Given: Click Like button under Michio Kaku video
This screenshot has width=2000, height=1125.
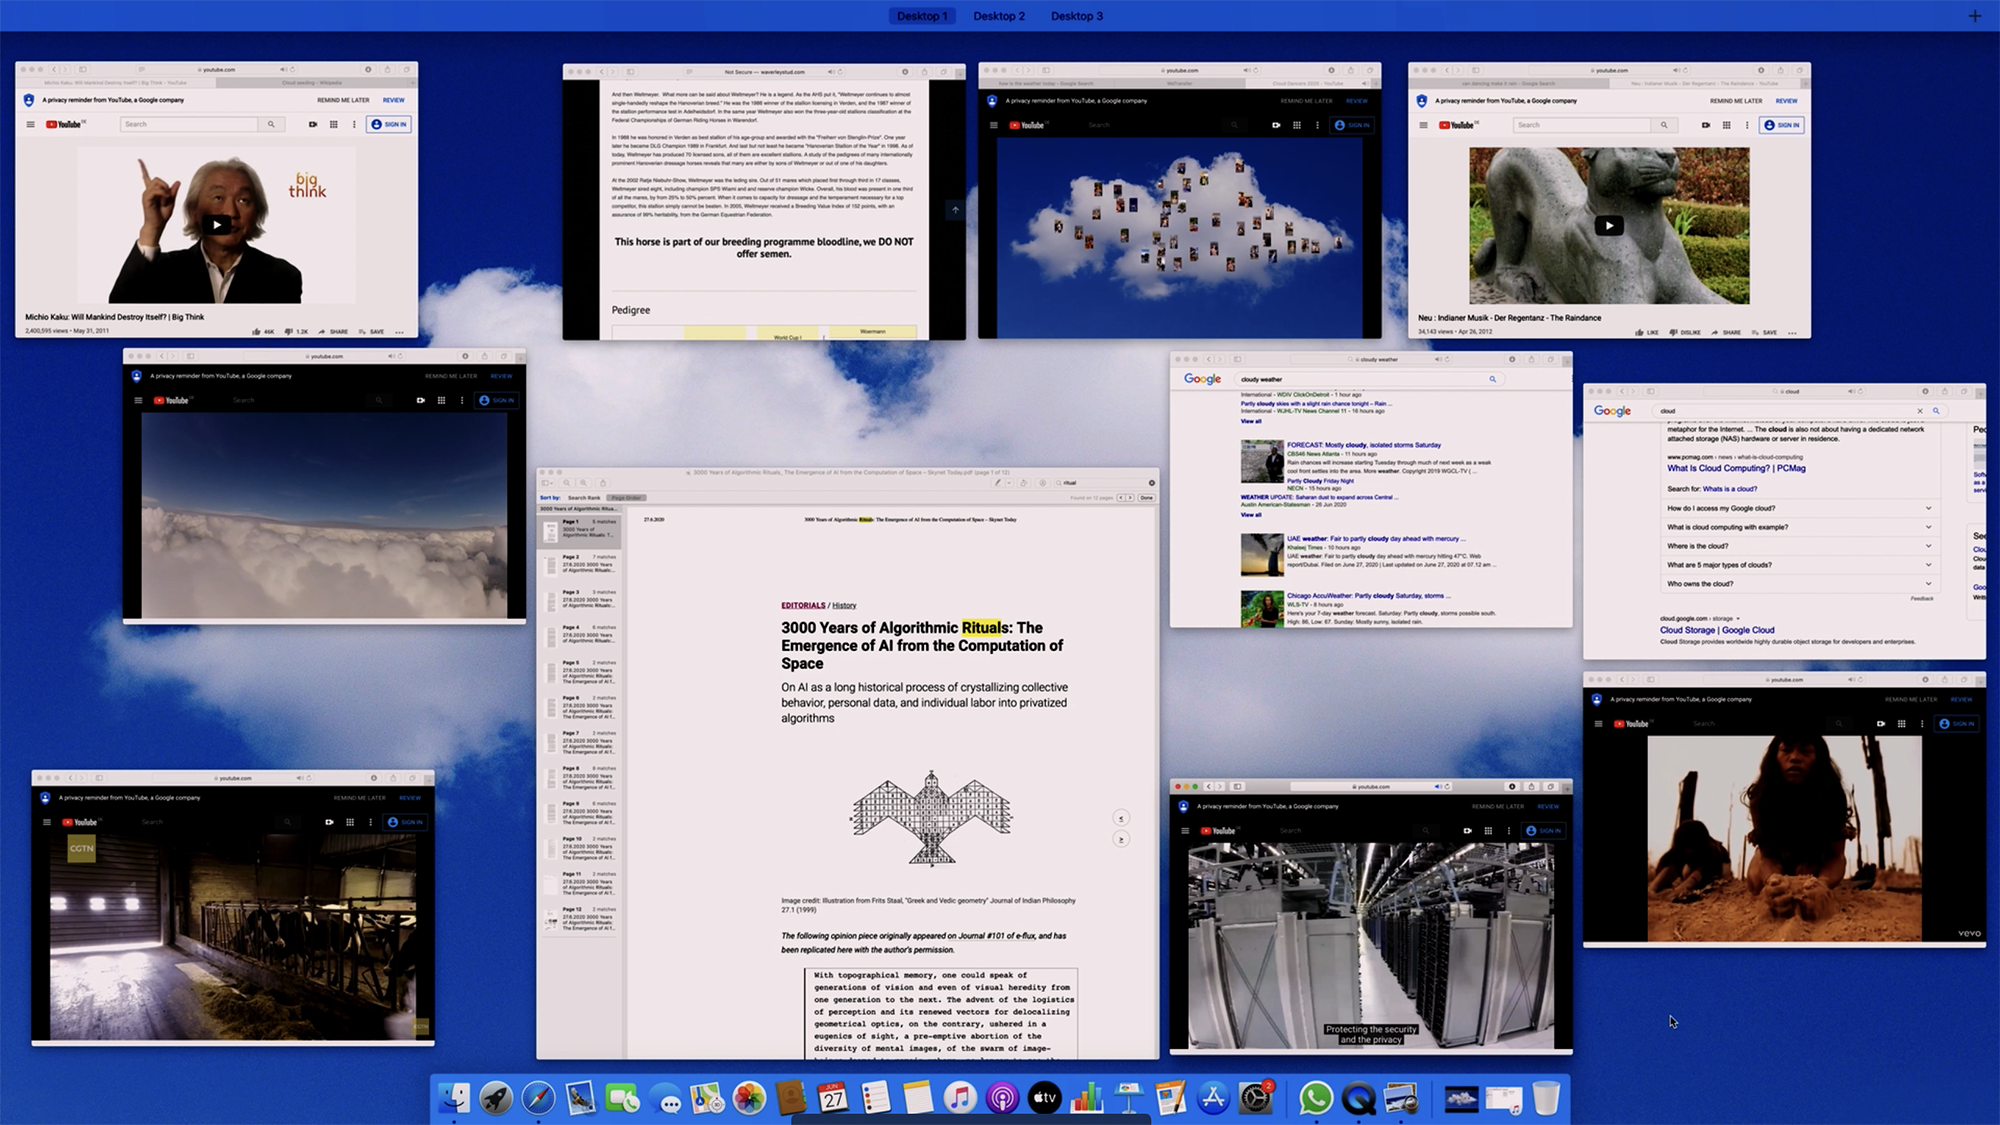Looking at the screenshot, I should coord(263,331).
